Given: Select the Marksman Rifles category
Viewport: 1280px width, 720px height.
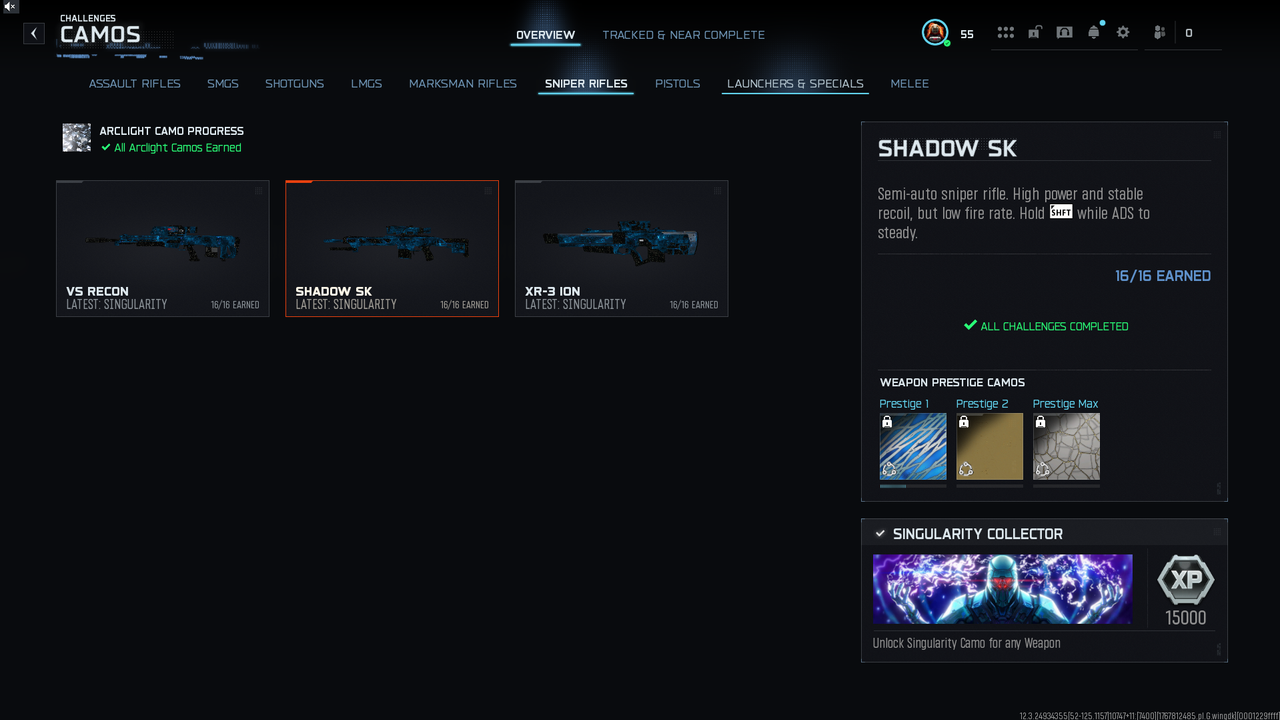Looking at the screenshot, I should pos(463,84).
